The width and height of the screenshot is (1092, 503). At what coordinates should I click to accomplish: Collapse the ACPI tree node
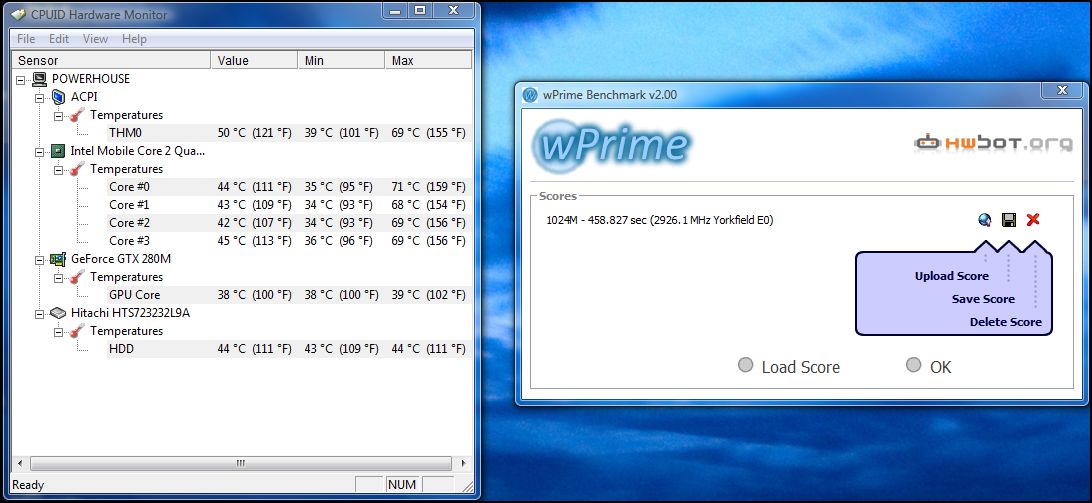point(40,97)
